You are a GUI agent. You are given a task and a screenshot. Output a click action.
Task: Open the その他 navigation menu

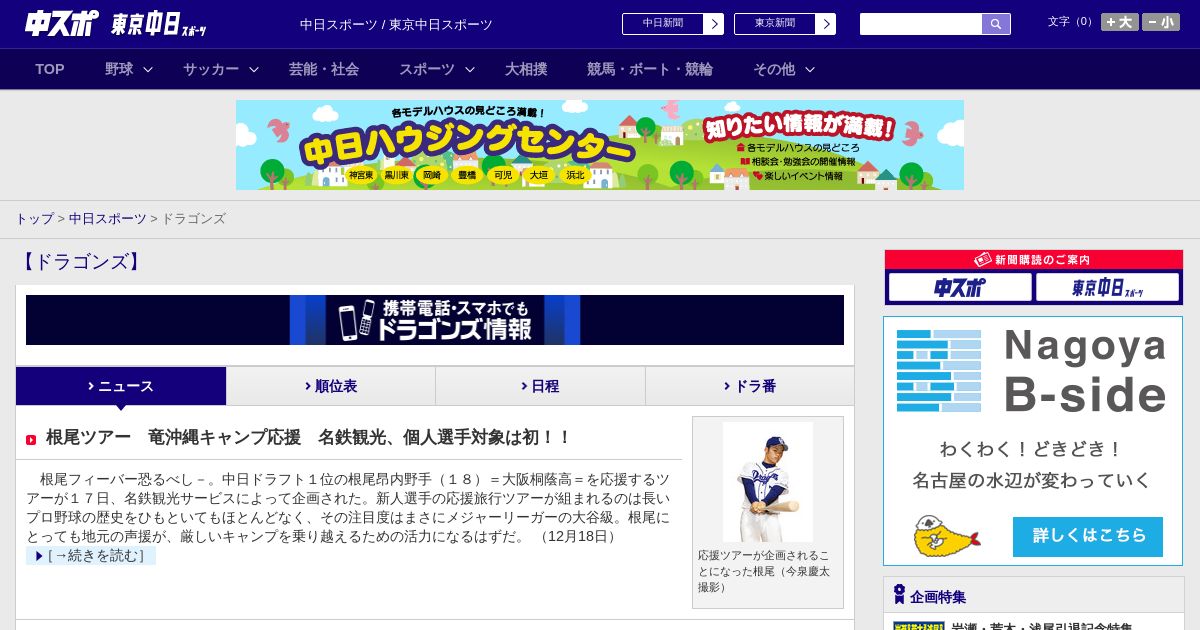pos(774,69)
